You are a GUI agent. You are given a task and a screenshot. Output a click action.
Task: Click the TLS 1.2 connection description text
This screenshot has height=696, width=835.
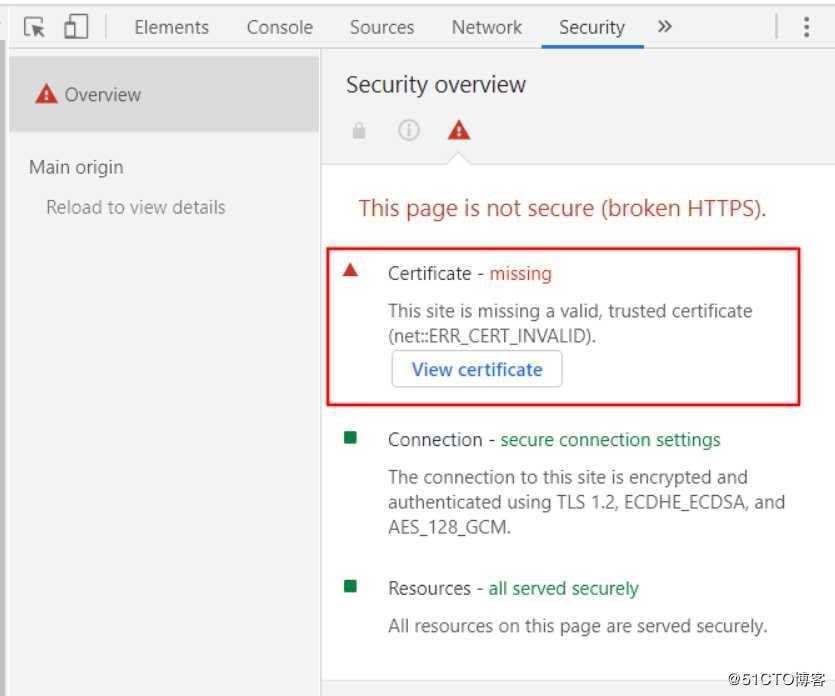586,502
